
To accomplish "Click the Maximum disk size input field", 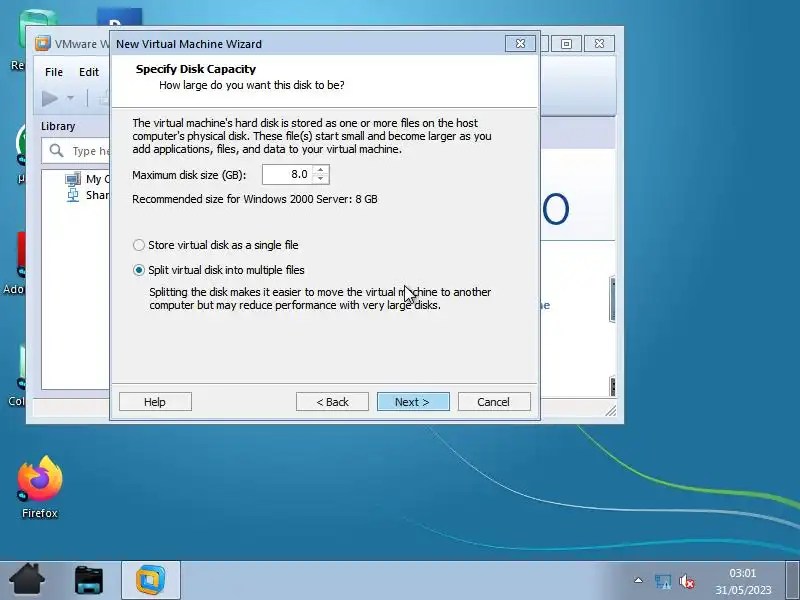I will [x=287, y=174].
